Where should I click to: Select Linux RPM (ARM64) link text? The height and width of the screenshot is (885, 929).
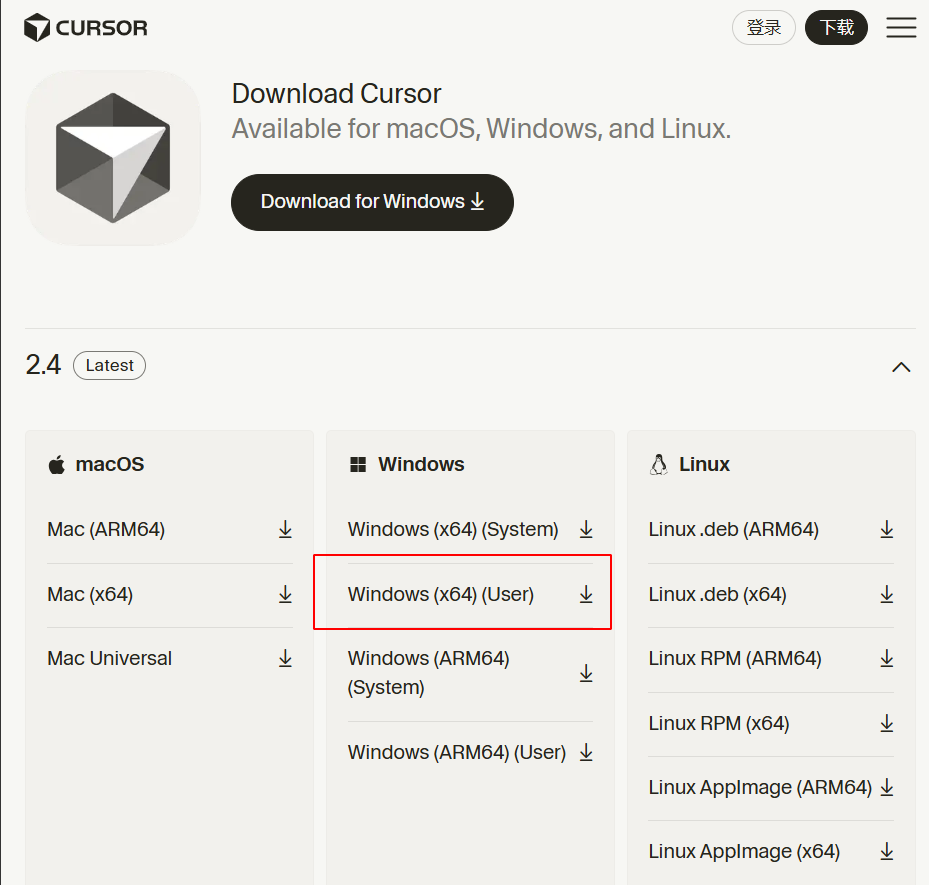pos(735,658)
